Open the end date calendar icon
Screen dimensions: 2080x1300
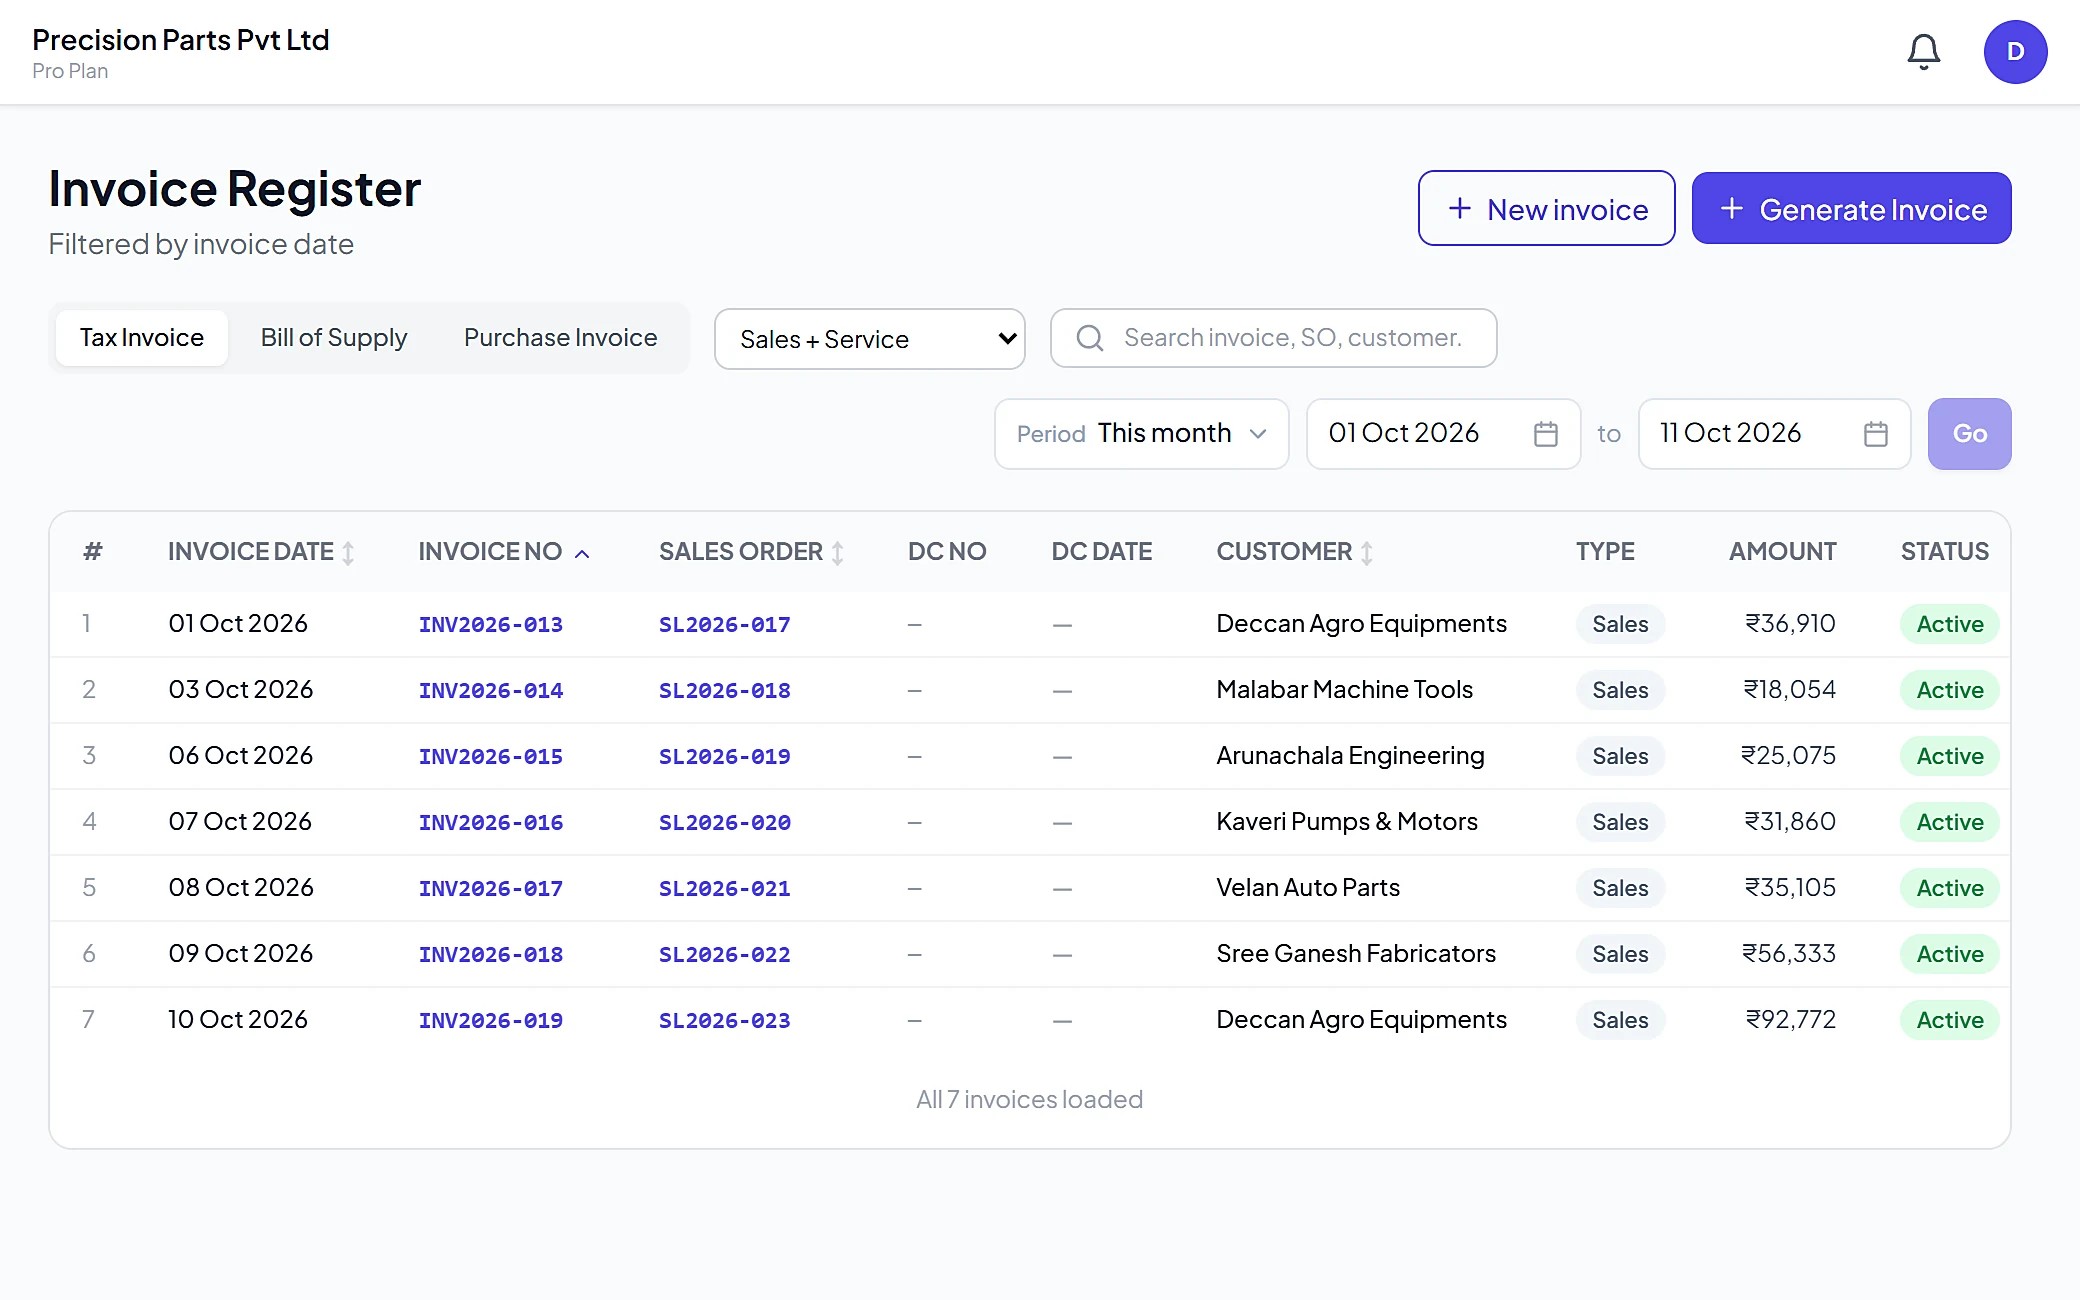tap(1876, 434)
